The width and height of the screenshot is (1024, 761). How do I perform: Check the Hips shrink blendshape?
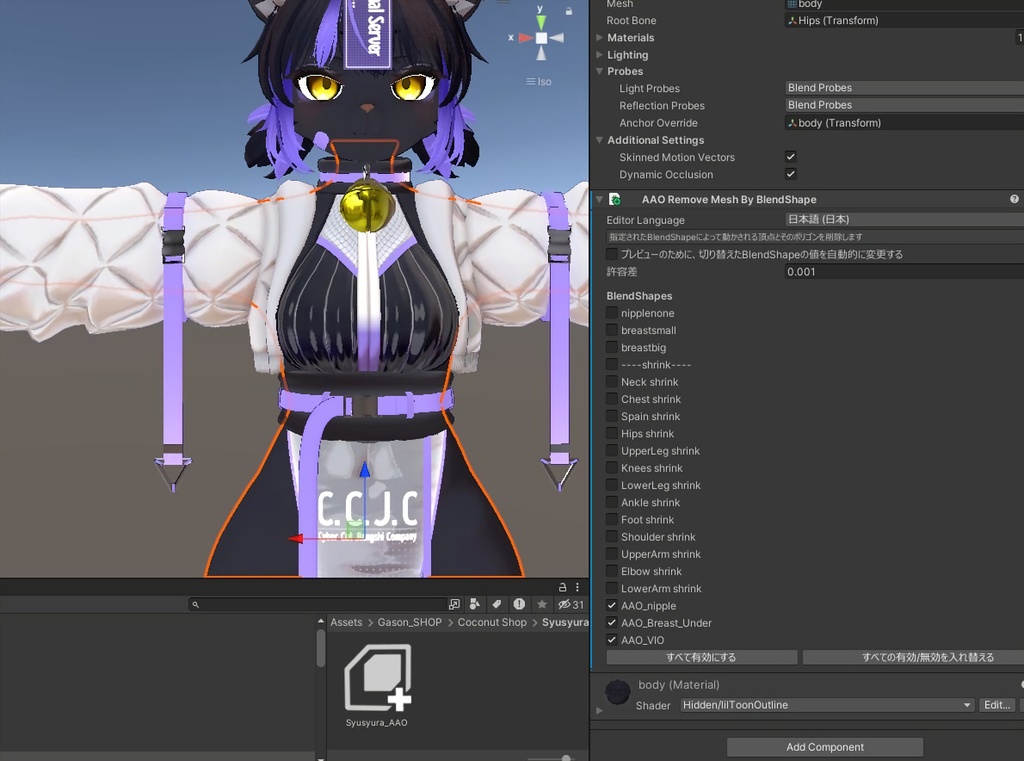pyautogui.click(x=612, y=433)
